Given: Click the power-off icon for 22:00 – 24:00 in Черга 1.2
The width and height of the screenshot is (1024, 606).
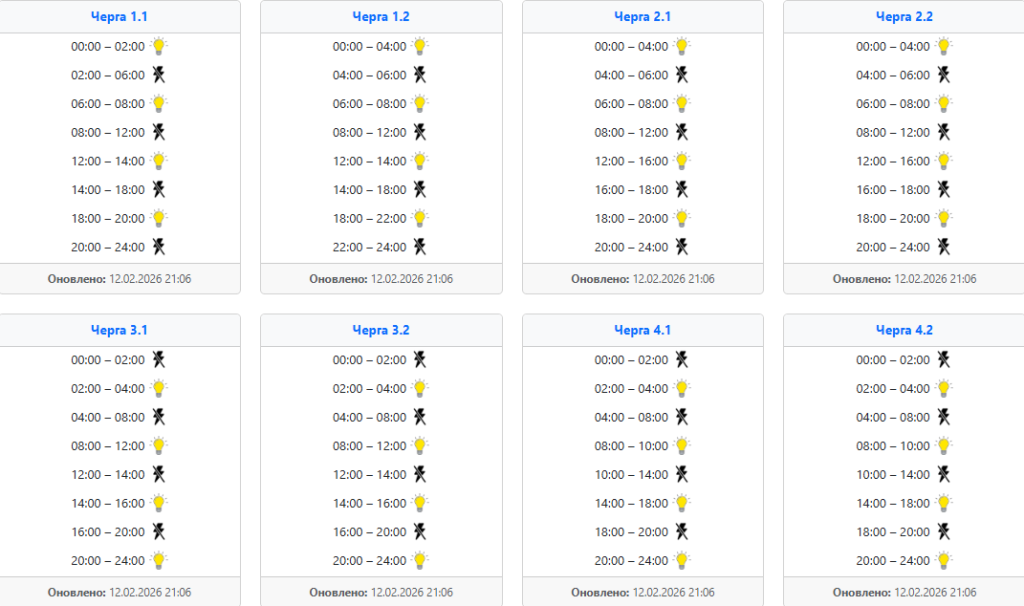Looking at the screenshot, I should click(420, 246).
